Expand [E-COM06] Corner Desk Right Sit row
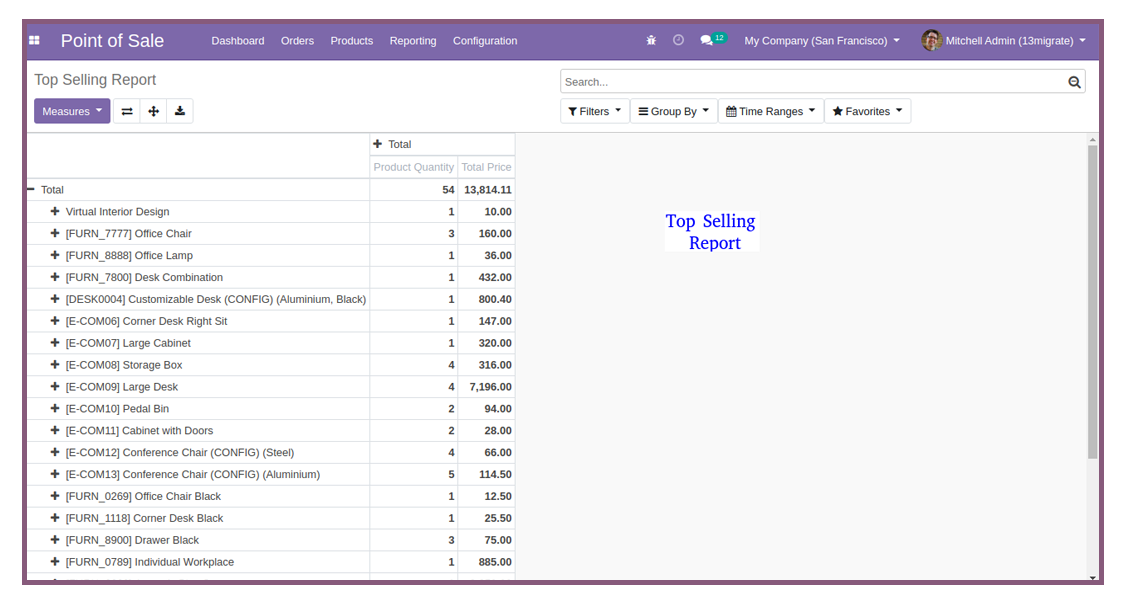The width and height of the screenshot is (1126, 607). coord(55,321)
